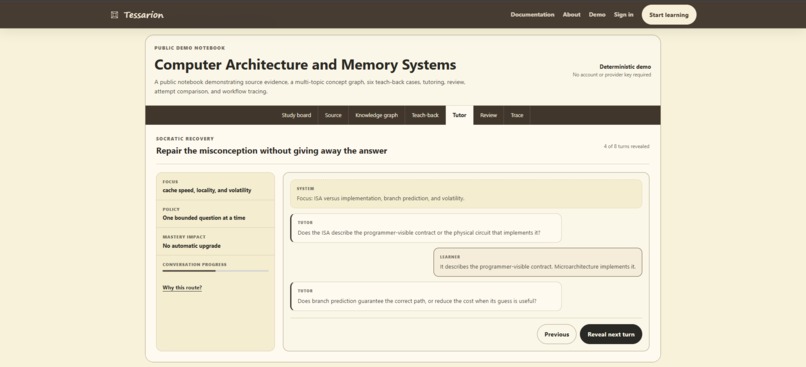Click Reveal next turn button

(x=611, y=334)
